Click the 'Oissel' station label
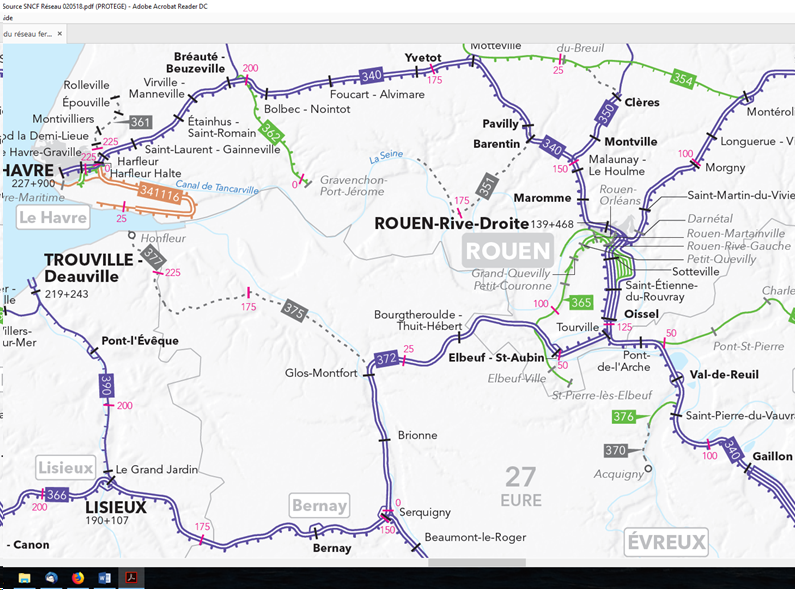Viewport: 795px width, 590px height. click(641, 314)
